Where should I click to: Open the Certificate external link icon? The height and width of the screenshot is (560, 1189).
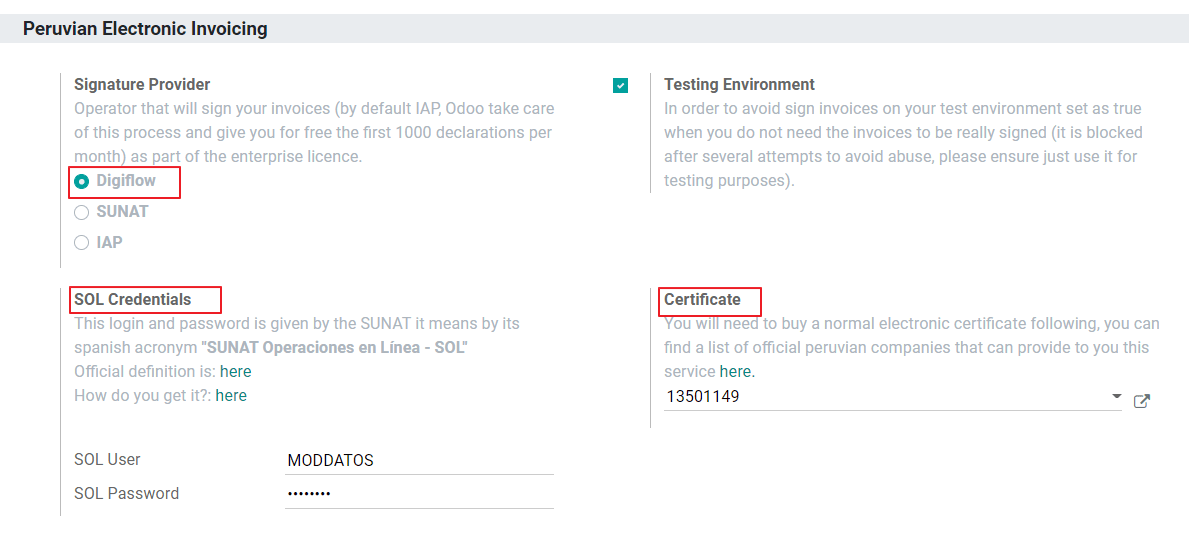pos(1142,401)
